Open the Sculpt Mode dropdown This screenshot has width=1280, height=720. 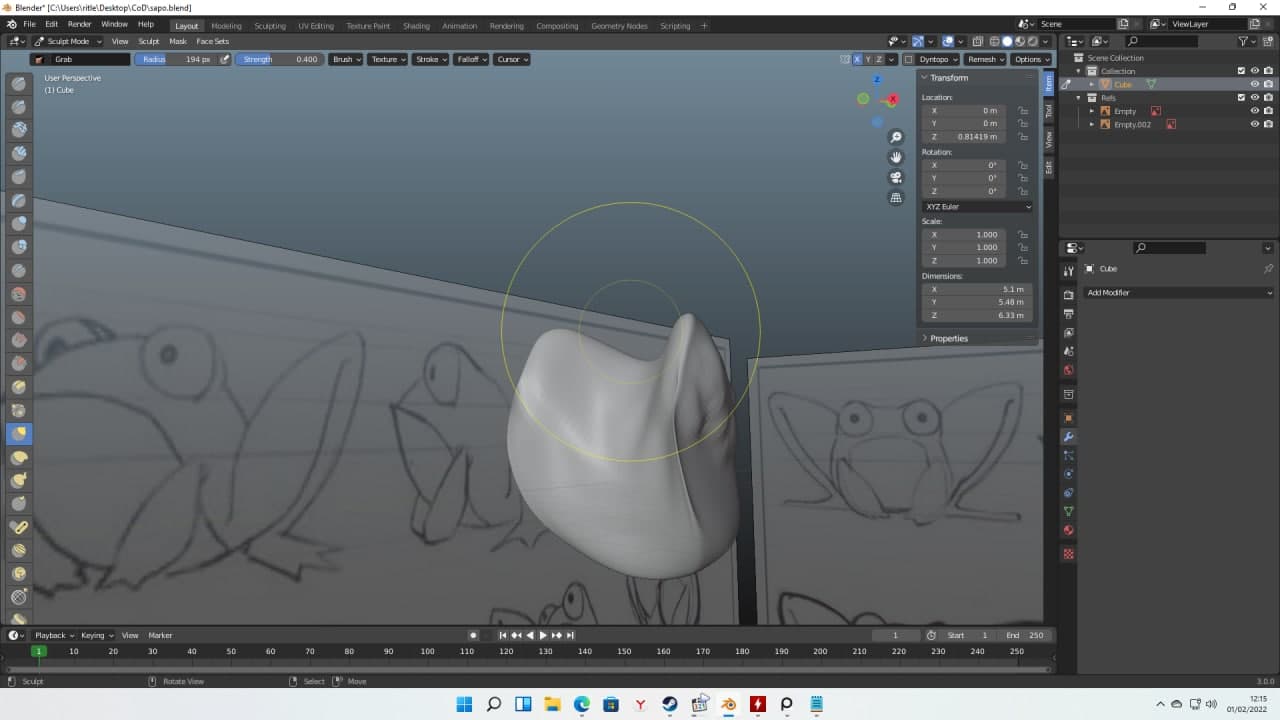coord(68,41)
